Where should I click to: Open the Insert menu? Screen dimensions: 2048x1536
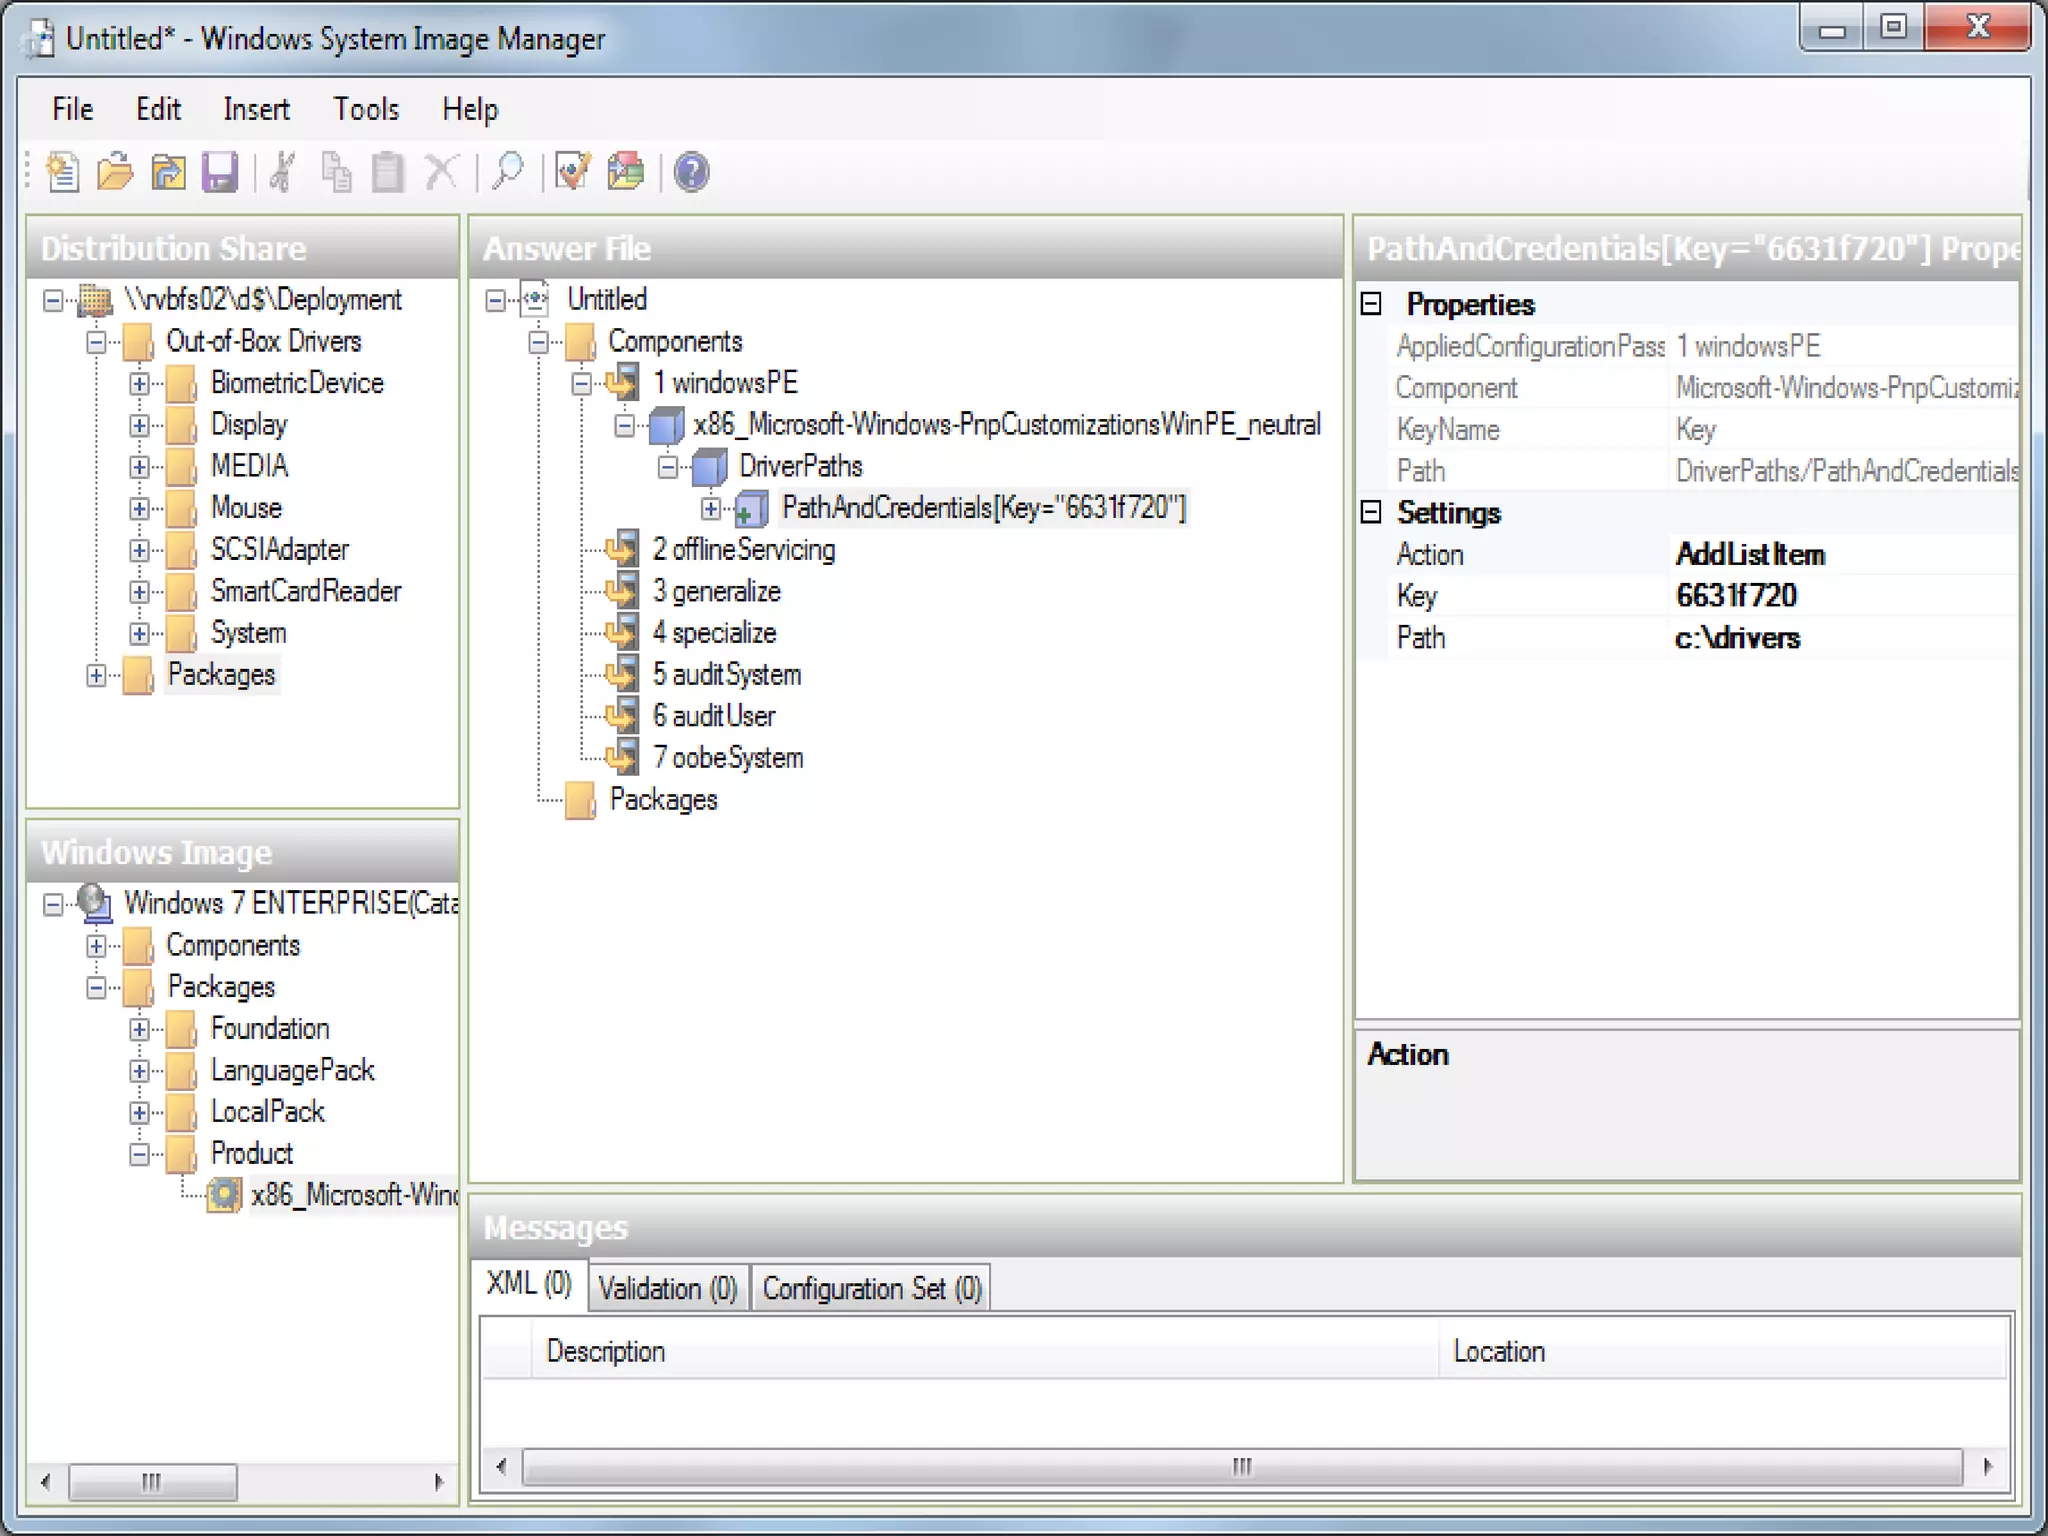(256, 109)
